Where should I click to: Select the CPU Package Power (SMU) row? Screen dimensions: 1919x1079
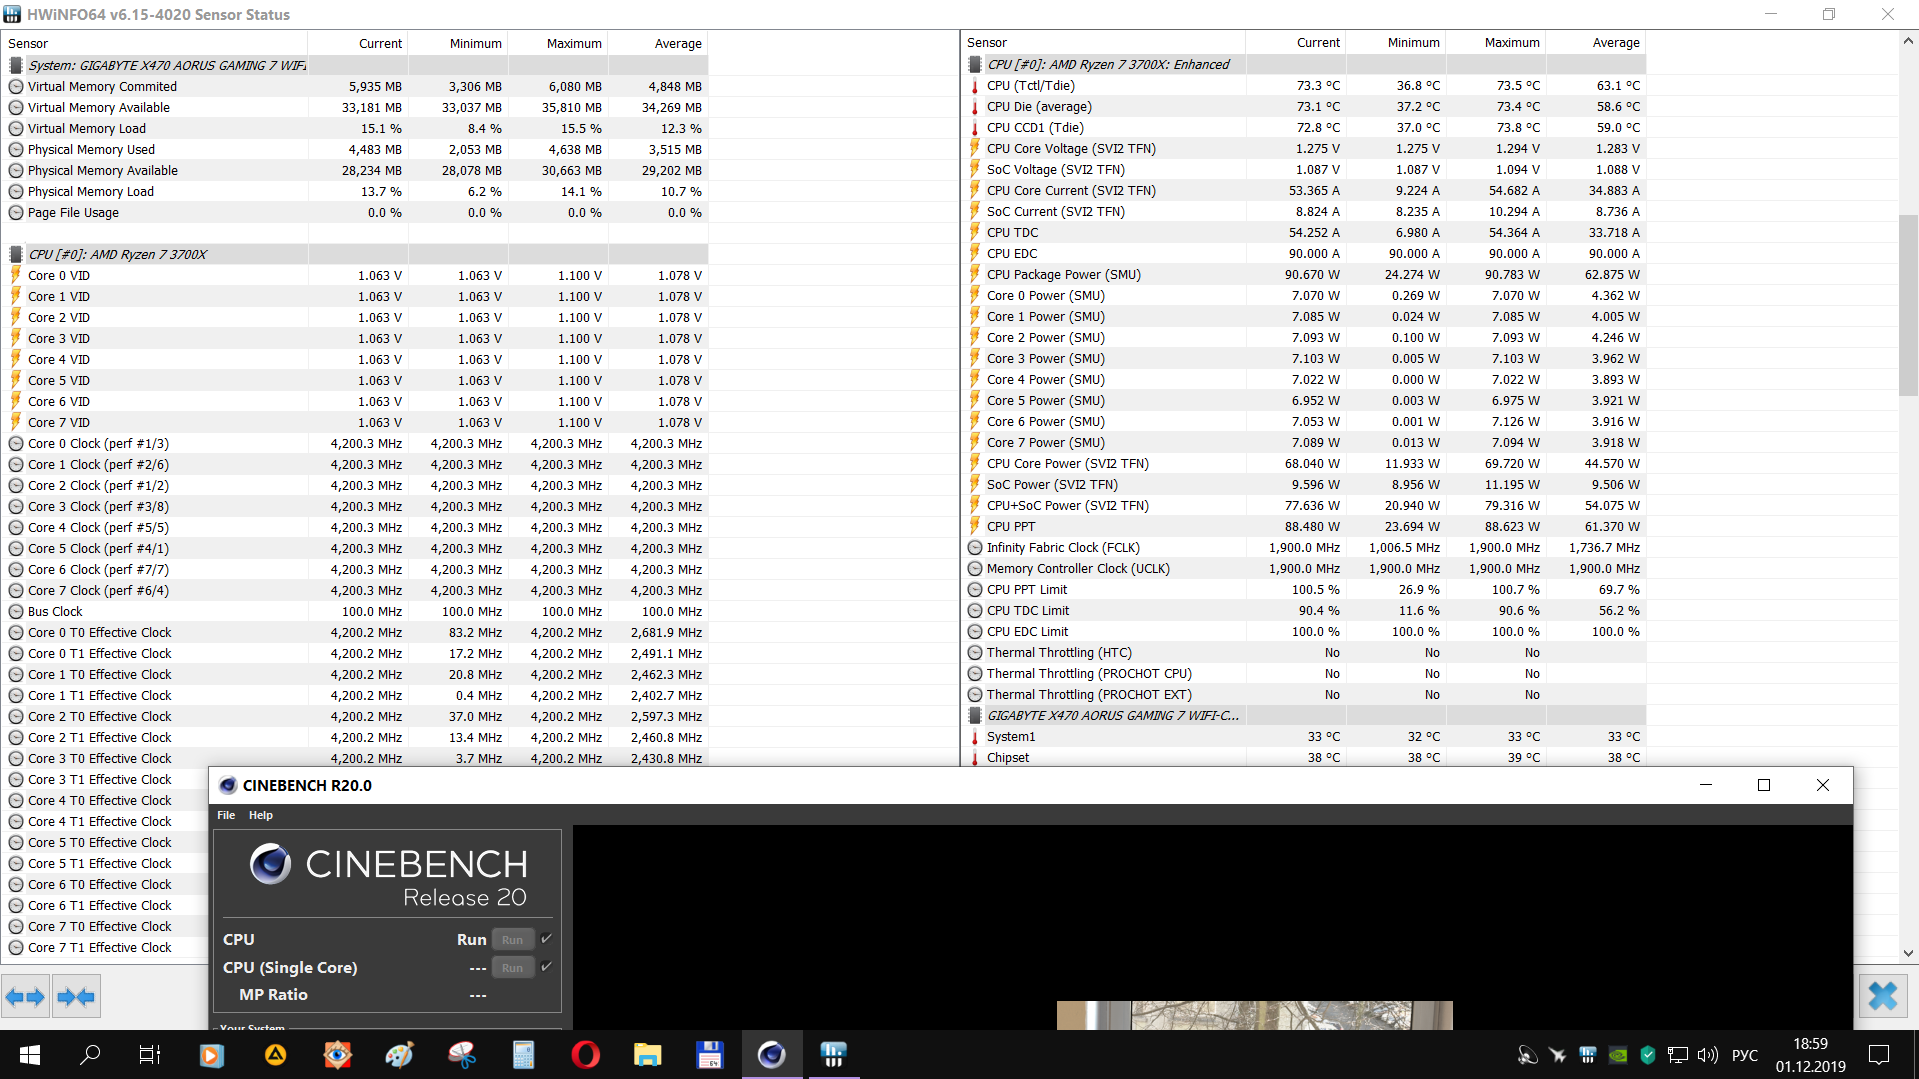pos(1304,274)
